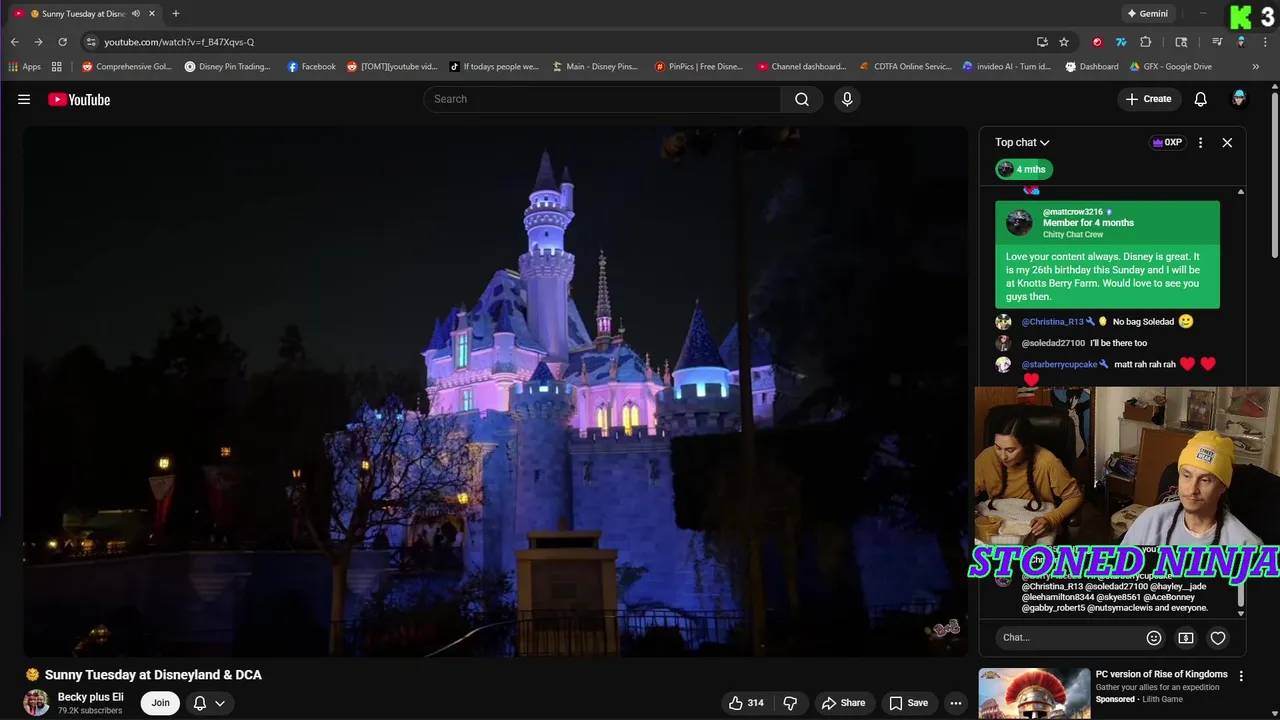Dislike the video with thumbs down
The image size is (1280, 720).
coord(790,703)
